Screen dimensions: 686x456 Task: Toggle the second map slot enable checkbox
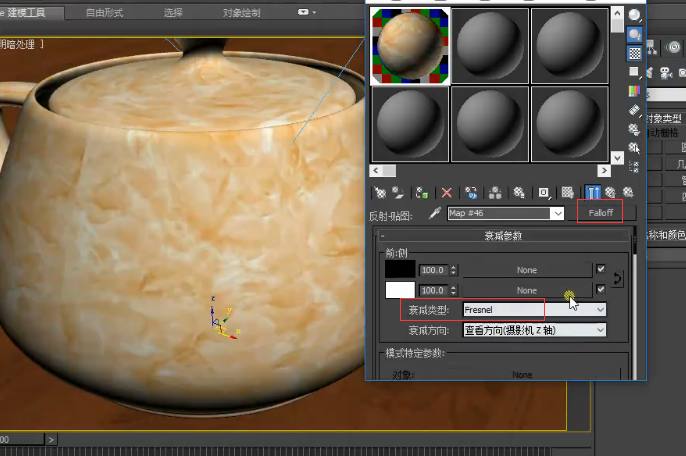click(x=600, y=290)
